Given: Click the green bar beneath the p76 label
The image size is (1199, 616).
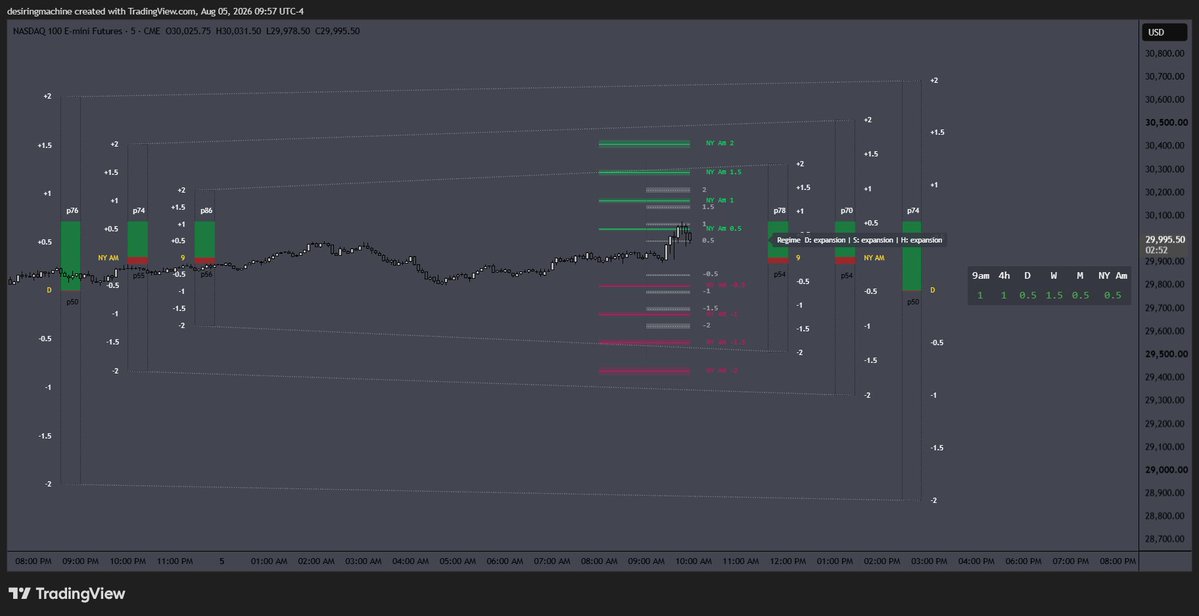Looking at the screenshot, I should [x=71, y=256].
